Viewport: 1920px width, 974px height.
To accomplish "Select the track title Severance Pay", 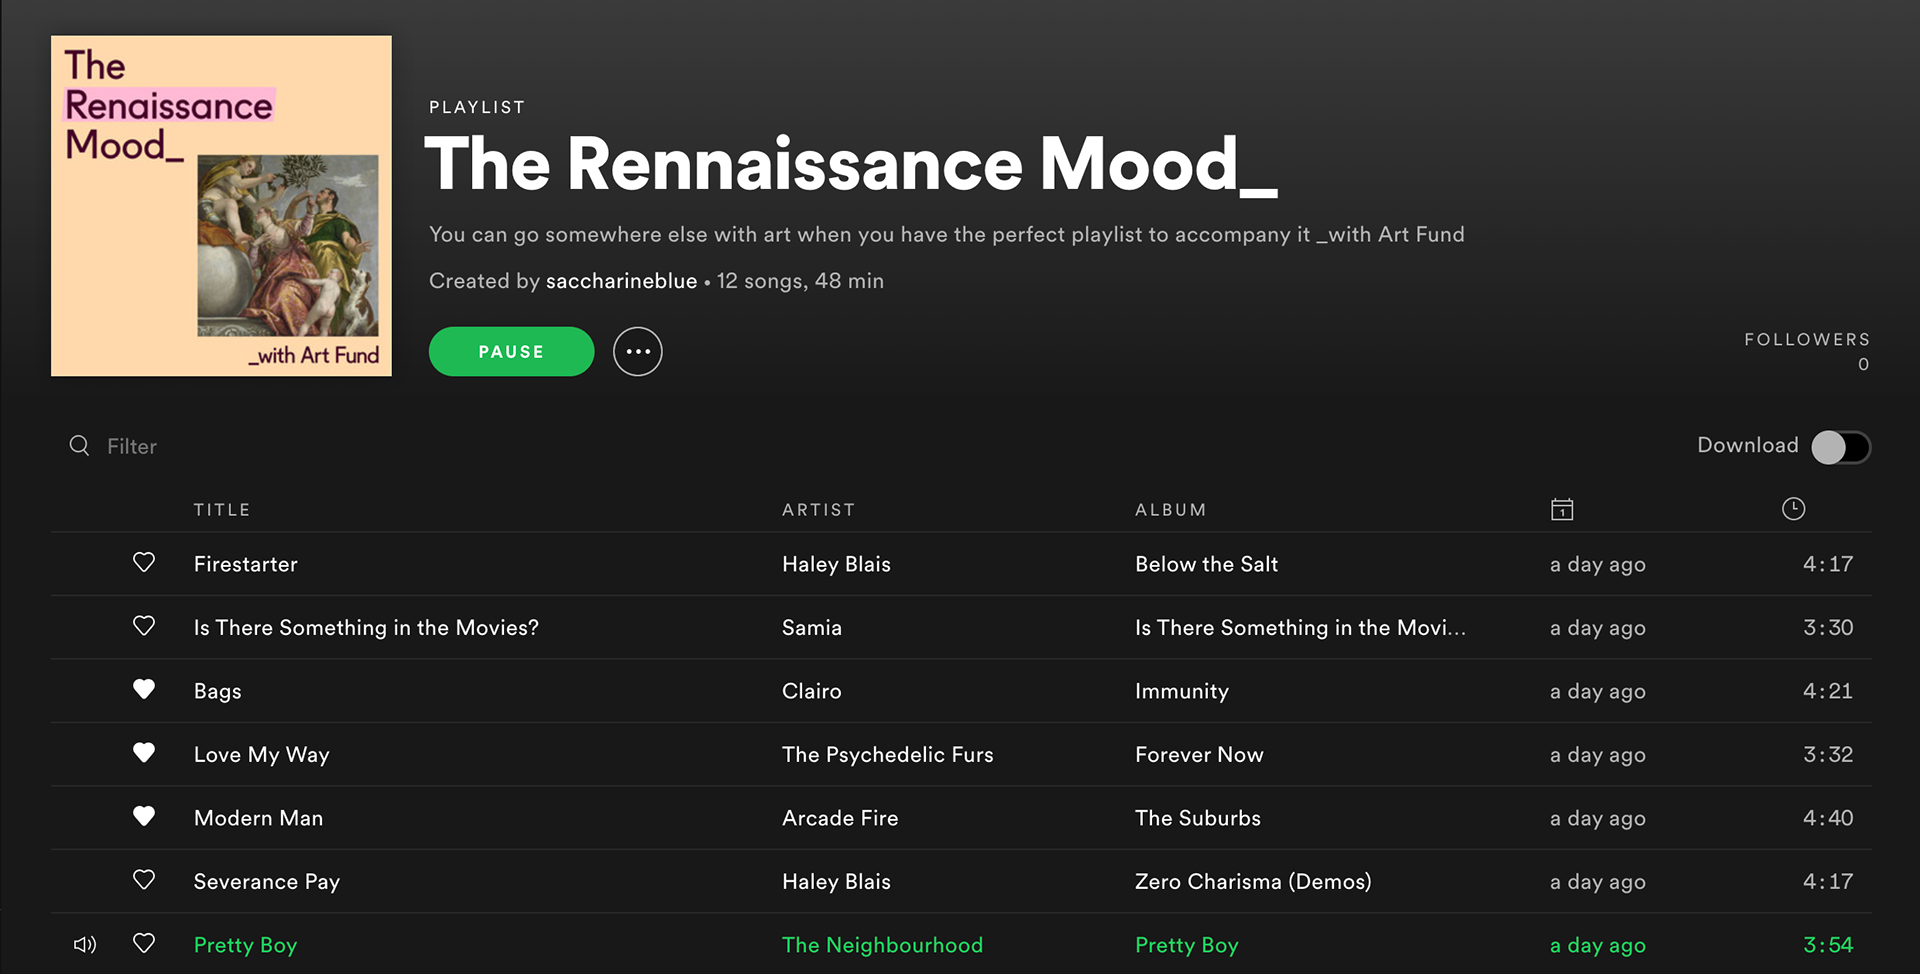I will pyautogui.click(x=267, y=882).
